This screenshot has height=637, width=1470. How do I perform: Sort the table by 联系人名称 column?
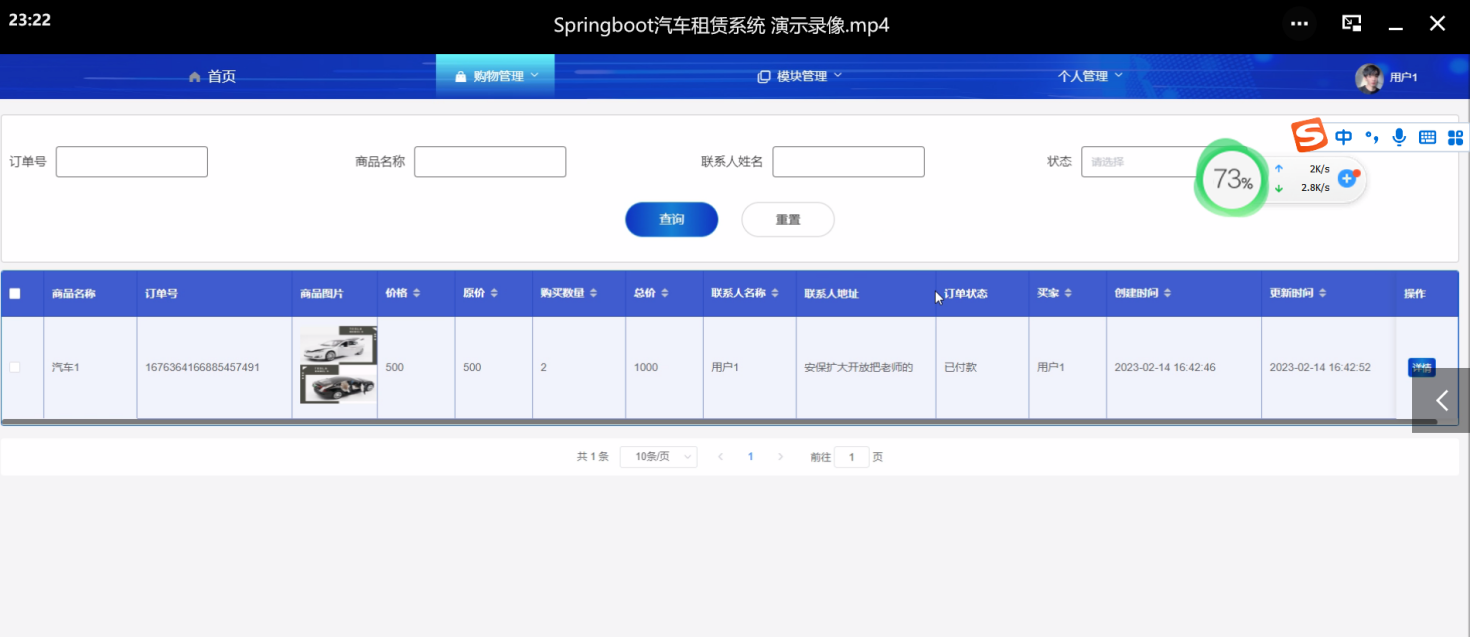coord(775,293)
